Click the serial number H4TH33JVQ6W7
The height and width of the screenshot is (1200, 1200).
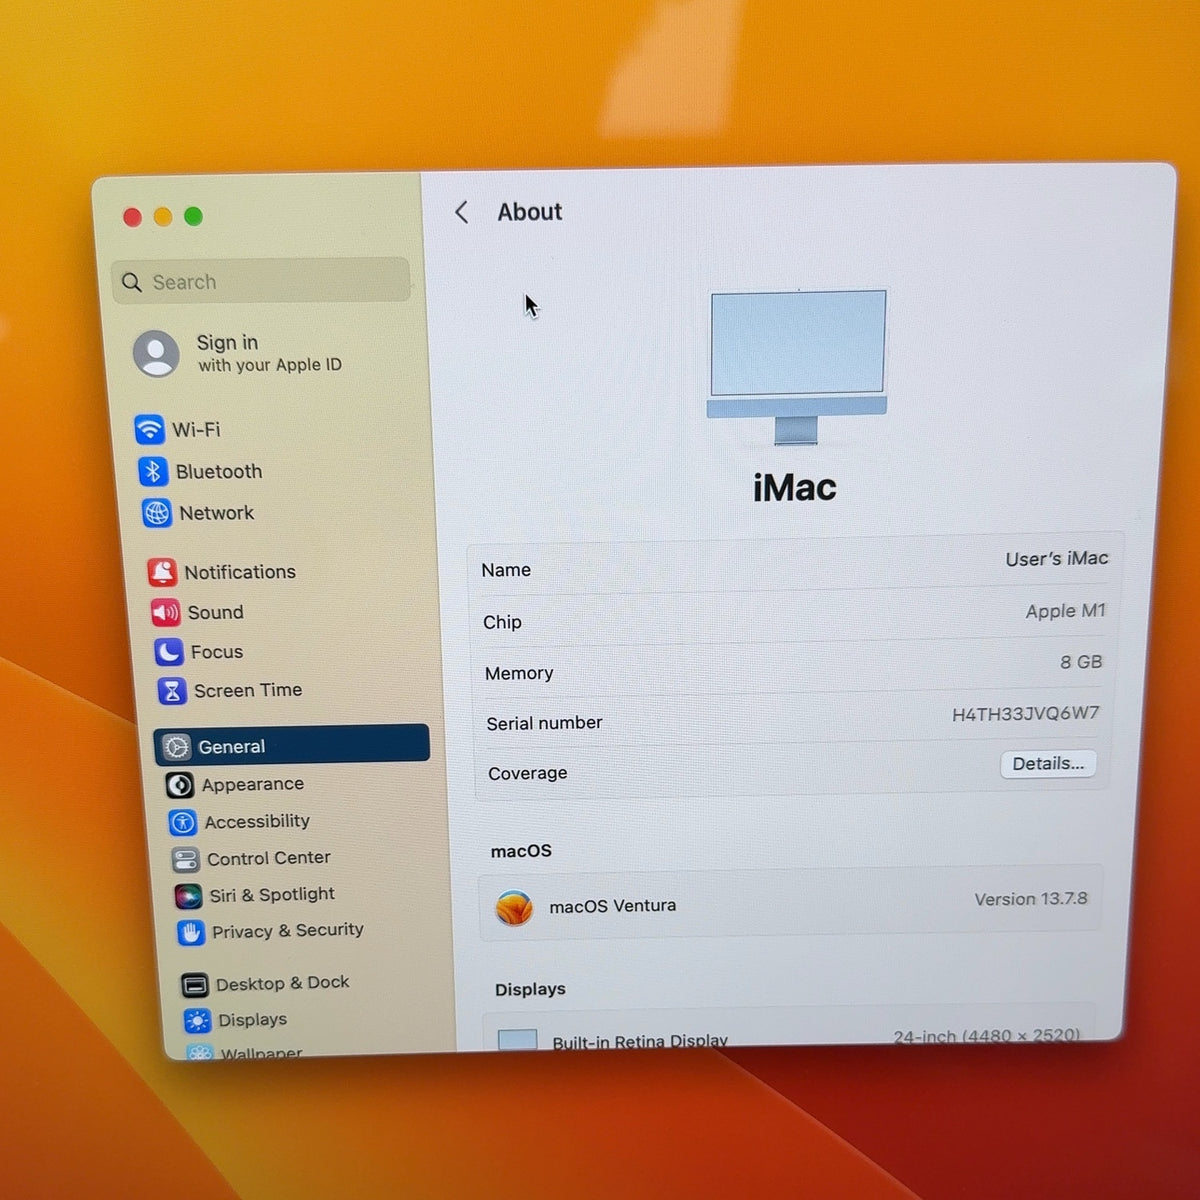[x=1026, y=714]
